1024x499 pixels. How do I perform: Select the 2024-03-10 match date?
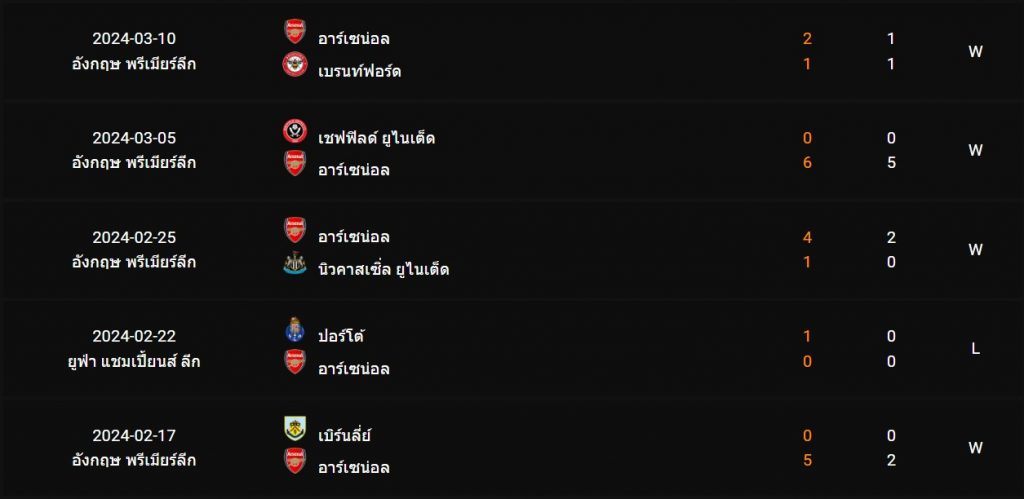(134, 39)
